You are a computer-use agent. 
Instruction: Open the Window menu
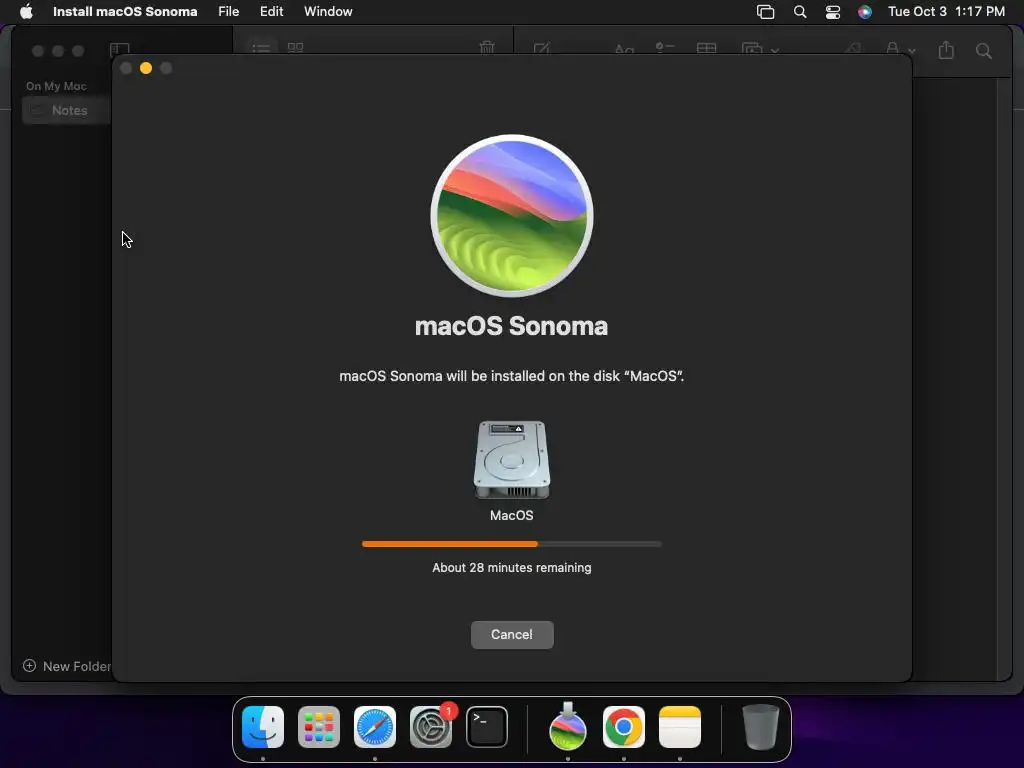(x=328, y=12)
